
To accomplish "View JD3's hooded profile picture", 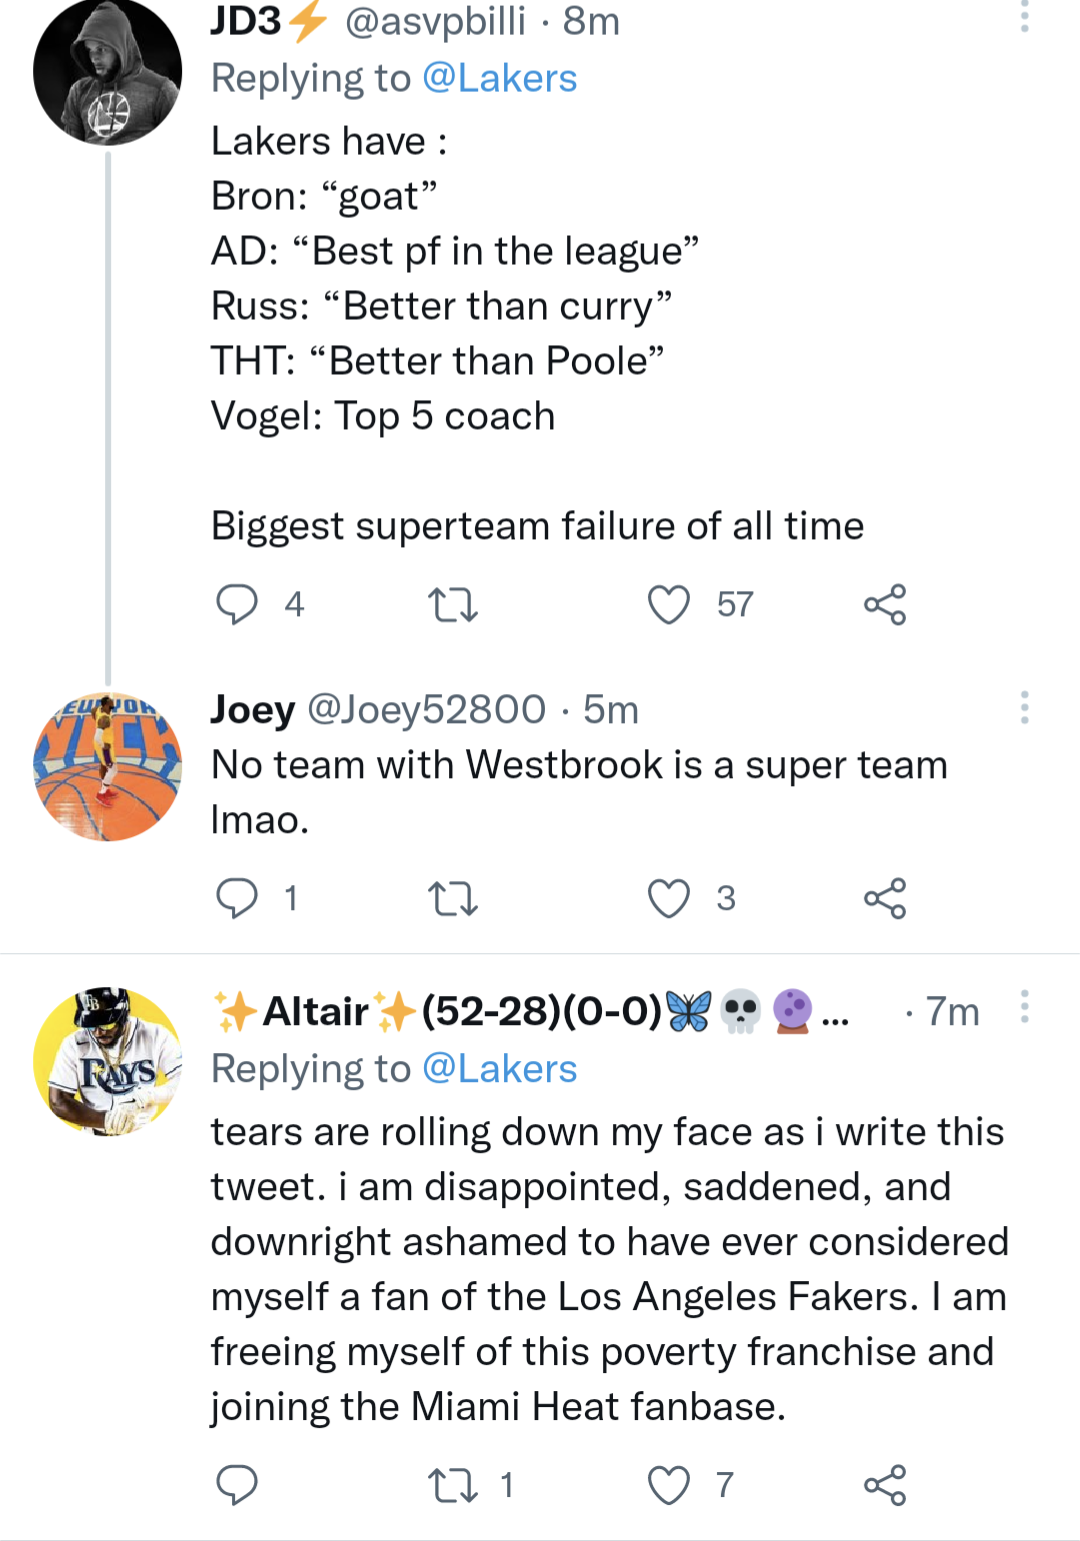I will coord(108,72).
